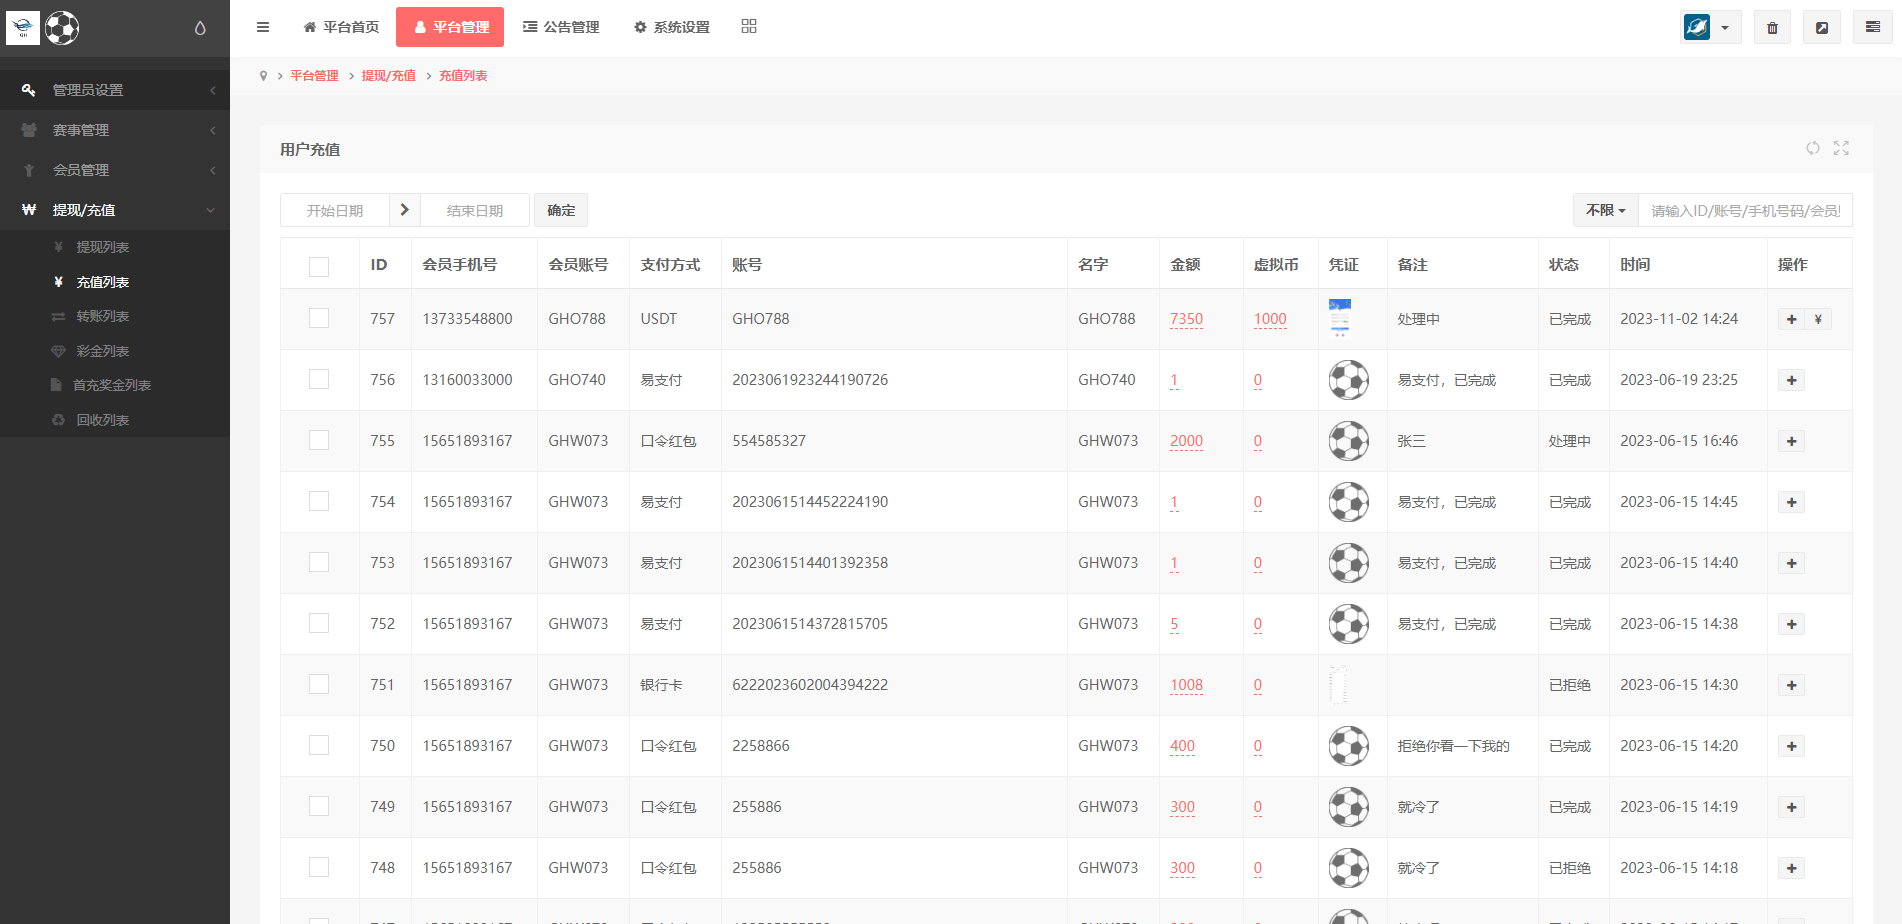Image resolution: width=1902 pixels, height=924 pixels.
Task: Click the plus button for record 756
Action: (x=1791, y=380)
